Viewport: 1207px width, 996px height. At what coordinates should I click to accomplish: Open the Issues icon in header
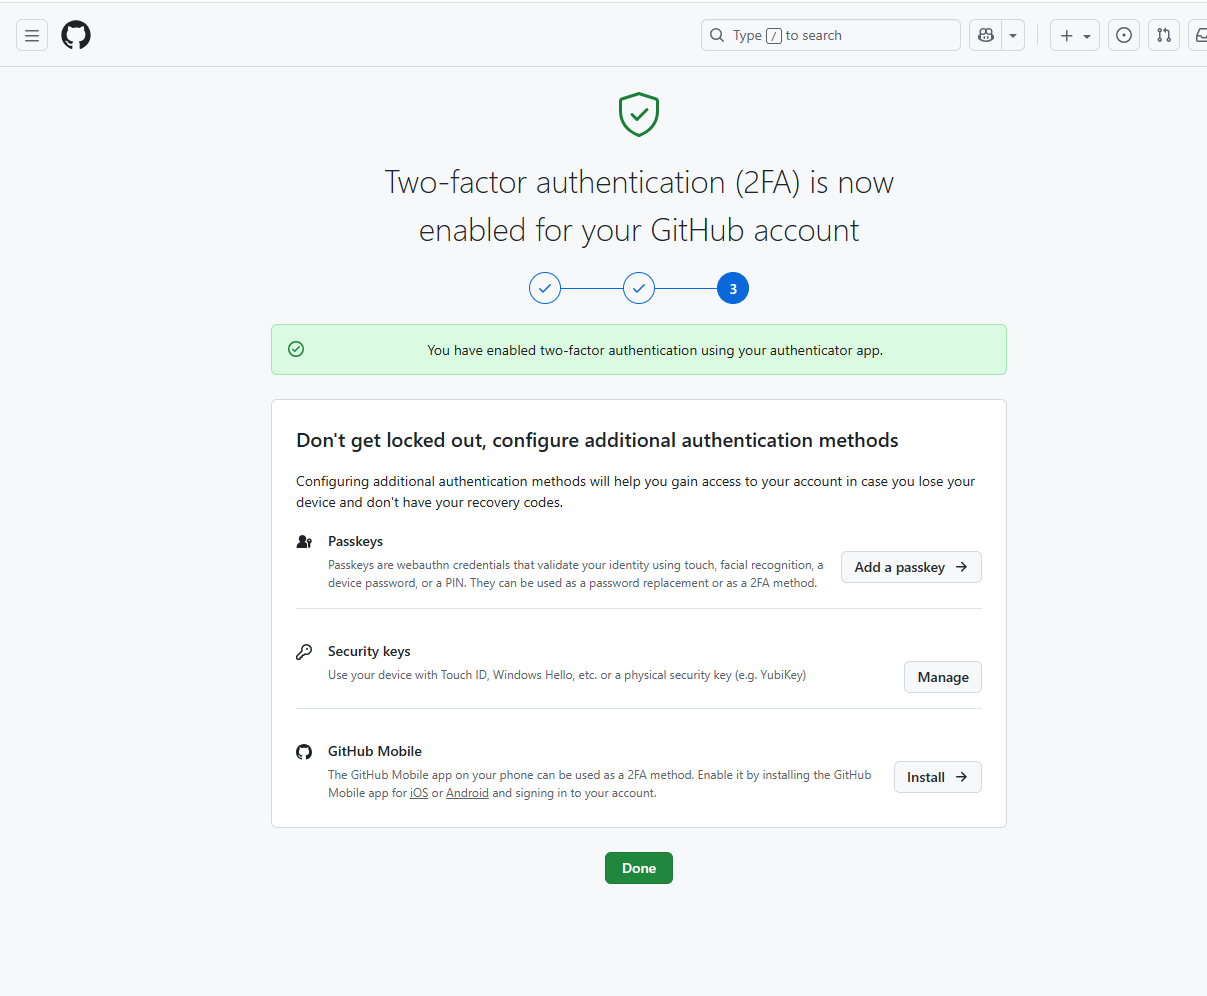pyautogui.click(x=1124, y=35)
